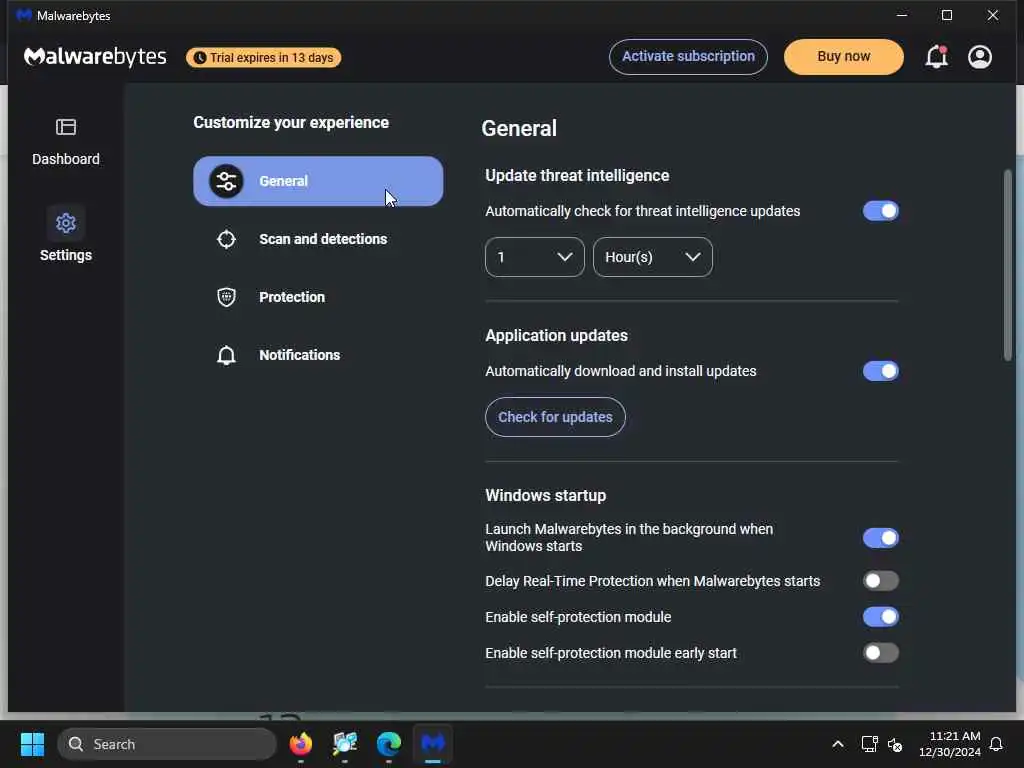
Task: Switch to Notifications settings
Action: pyautogui.click(x=318, y=355)
